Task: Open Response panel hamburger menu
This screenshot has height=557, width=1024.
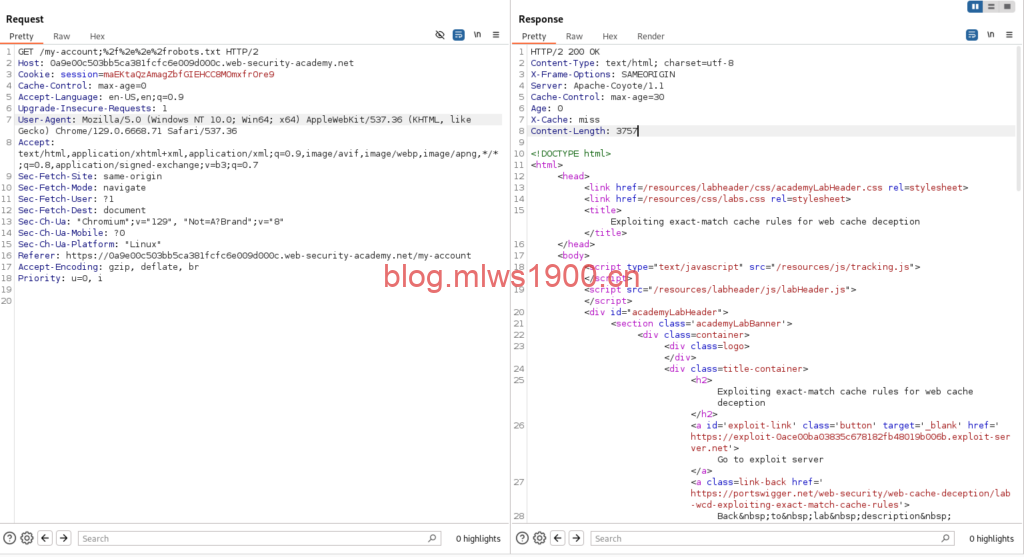Action: 1010,35
